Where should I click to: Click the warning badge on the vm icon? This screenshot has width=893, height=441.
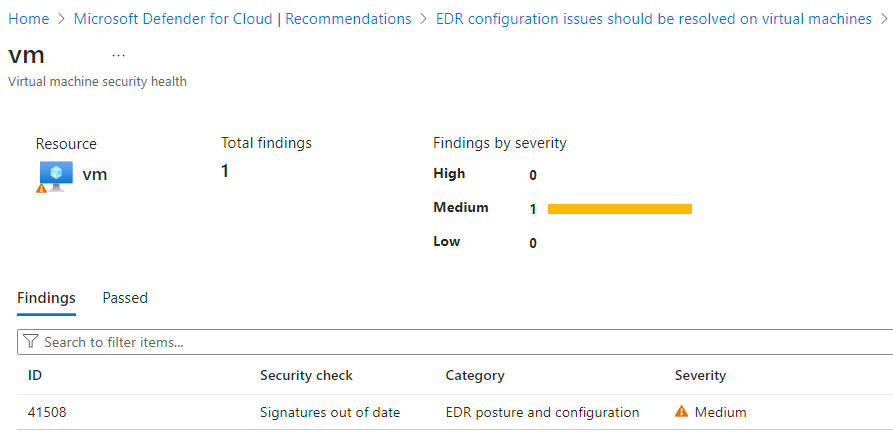click(x=42, y=188)
